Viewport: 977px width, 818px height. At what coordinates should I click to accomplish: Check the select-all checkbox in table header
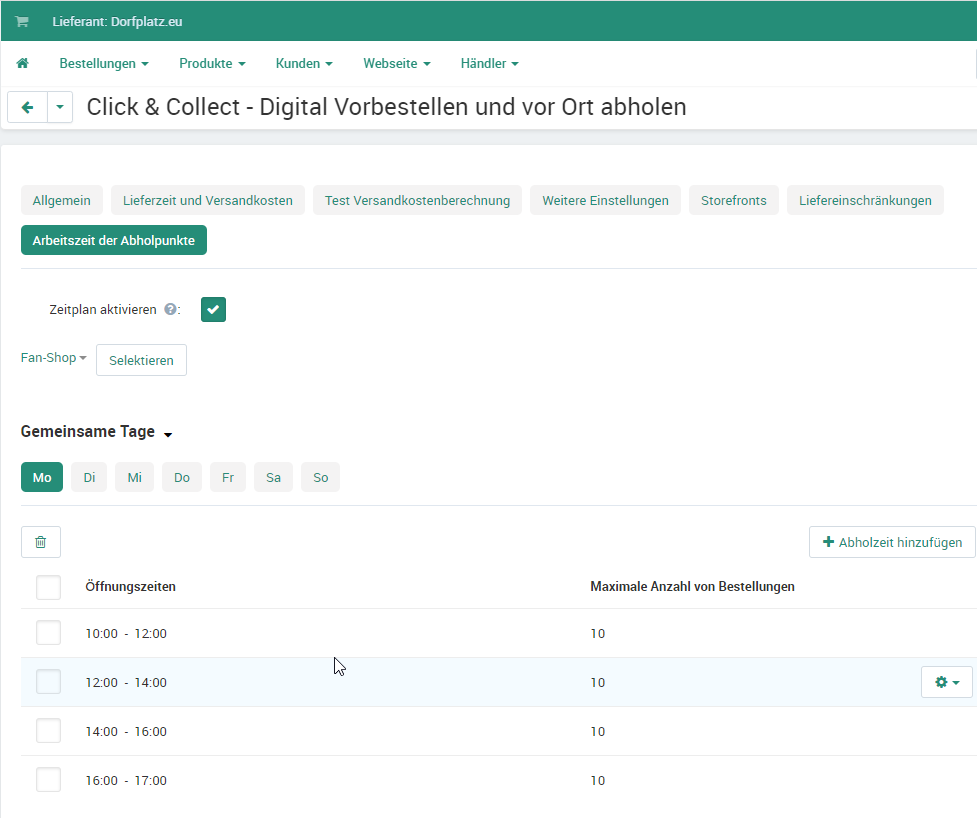48,587
